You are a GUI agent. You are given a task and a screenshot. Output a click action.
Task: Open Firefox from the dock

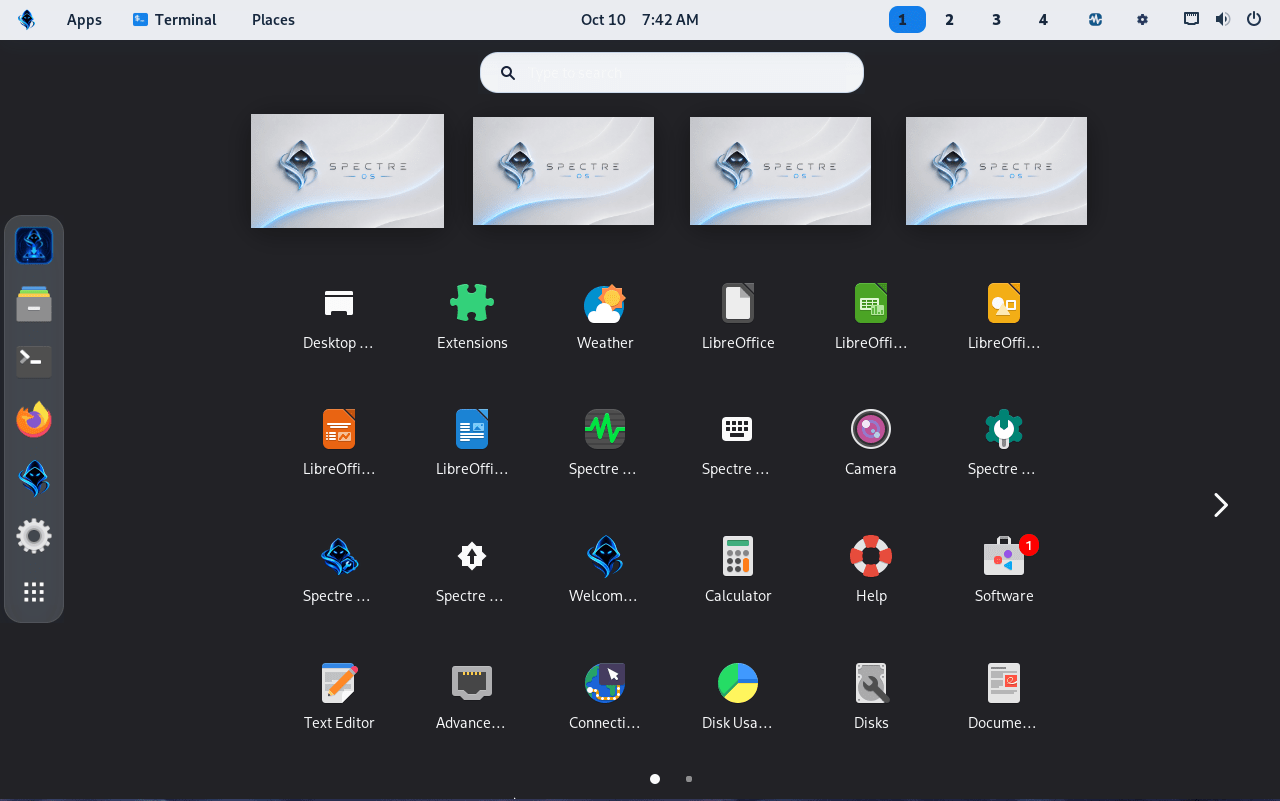(34, 420)
